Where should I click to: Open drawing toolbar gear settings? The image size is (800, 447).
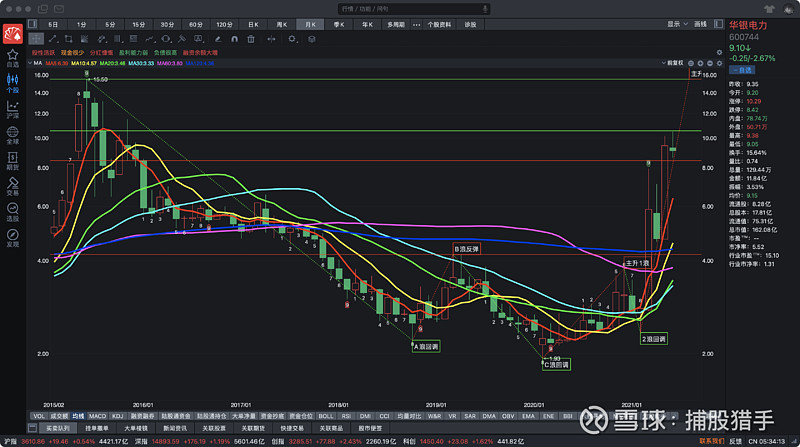[x=292, y=39]
